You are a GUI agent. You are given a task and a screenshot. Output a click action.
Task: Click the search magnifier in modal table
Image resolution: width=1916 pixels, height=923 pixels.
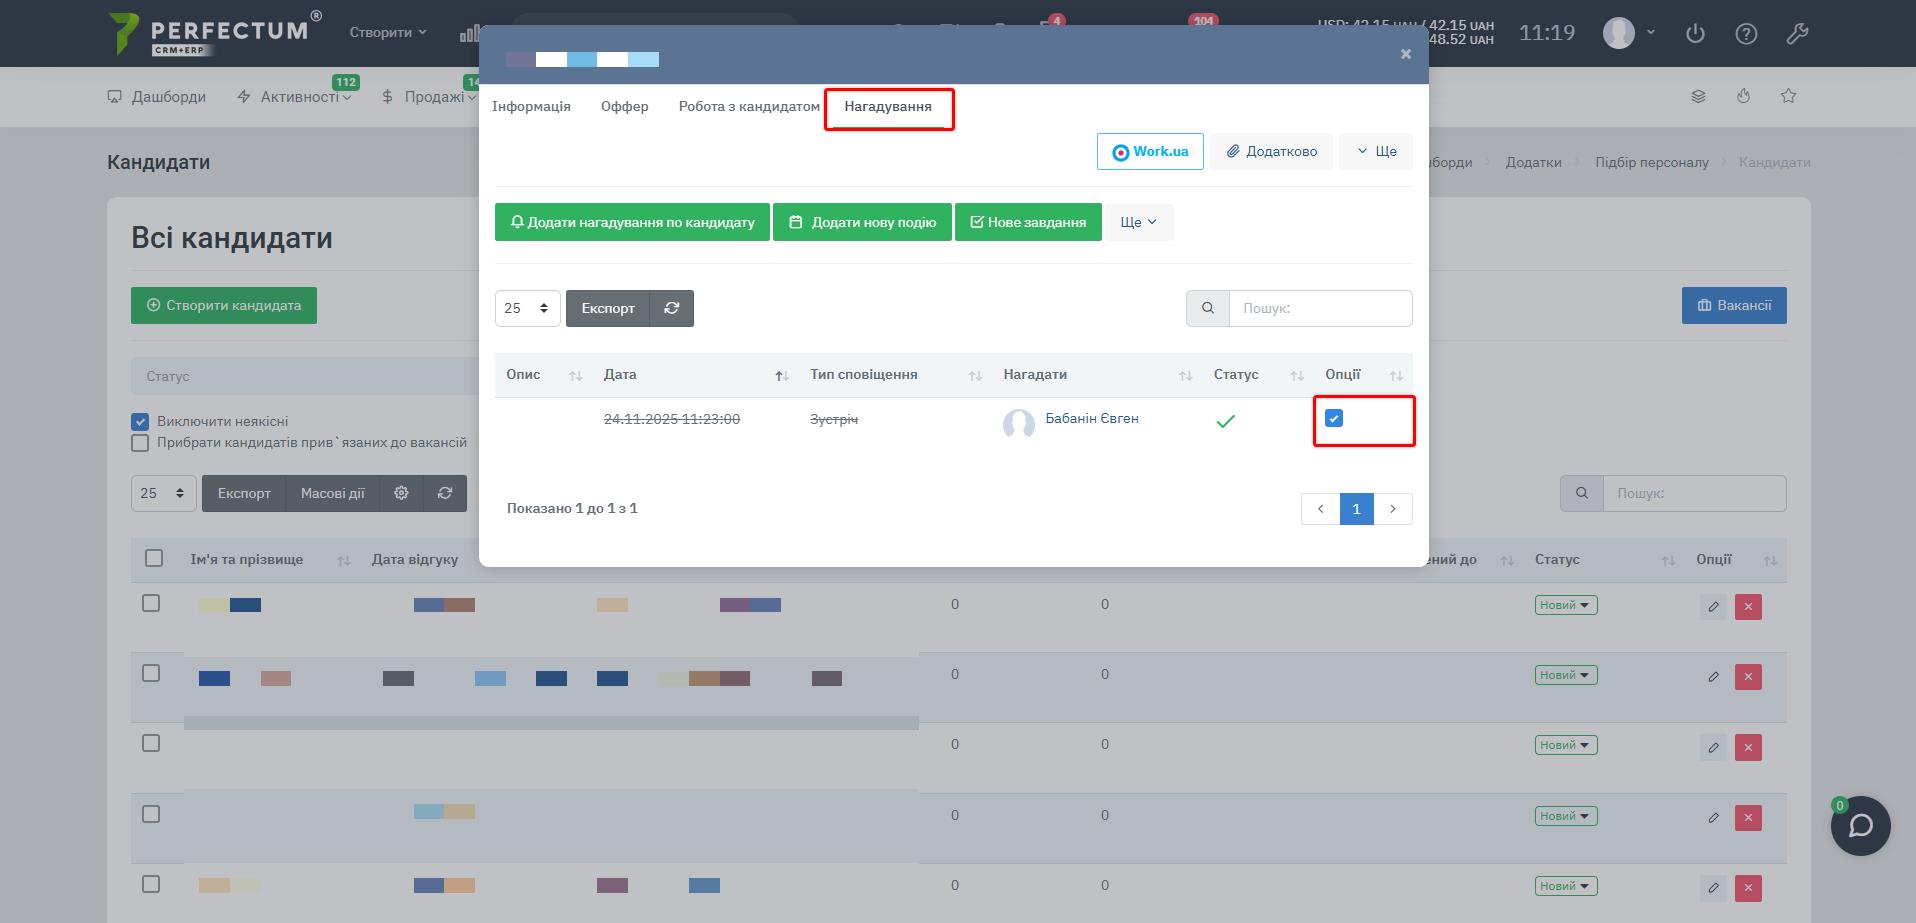point(1208,308)
